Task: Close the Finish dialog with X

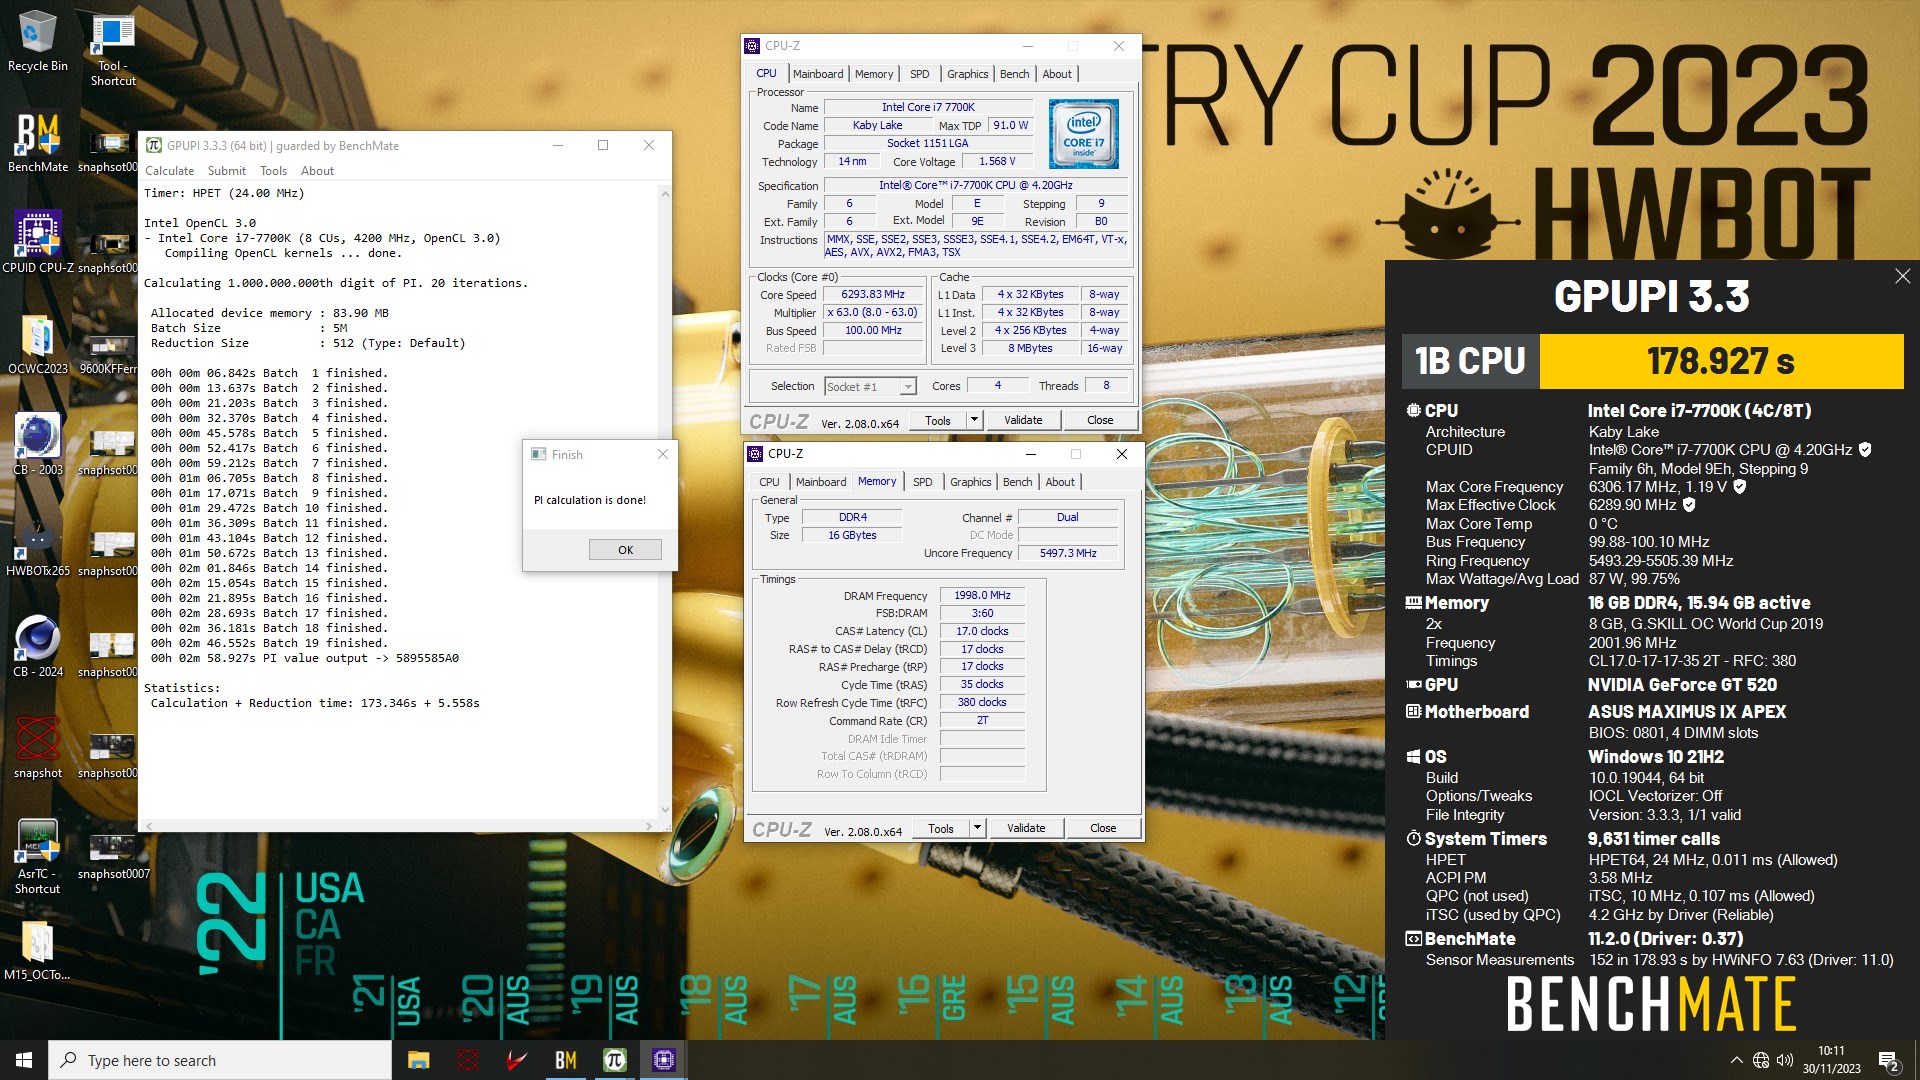Action: coord(662,455)
